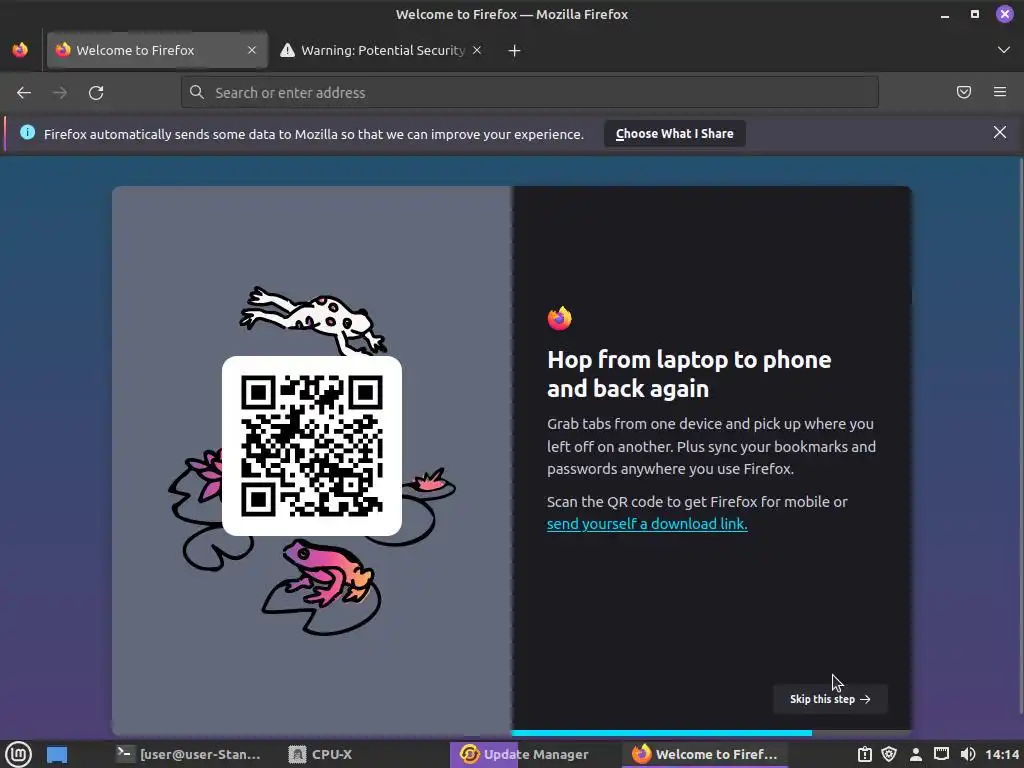This screenshot has height=768, width=1024.
Task: Close the Welcome to Firefox tab
Action: tap(252, 50)
